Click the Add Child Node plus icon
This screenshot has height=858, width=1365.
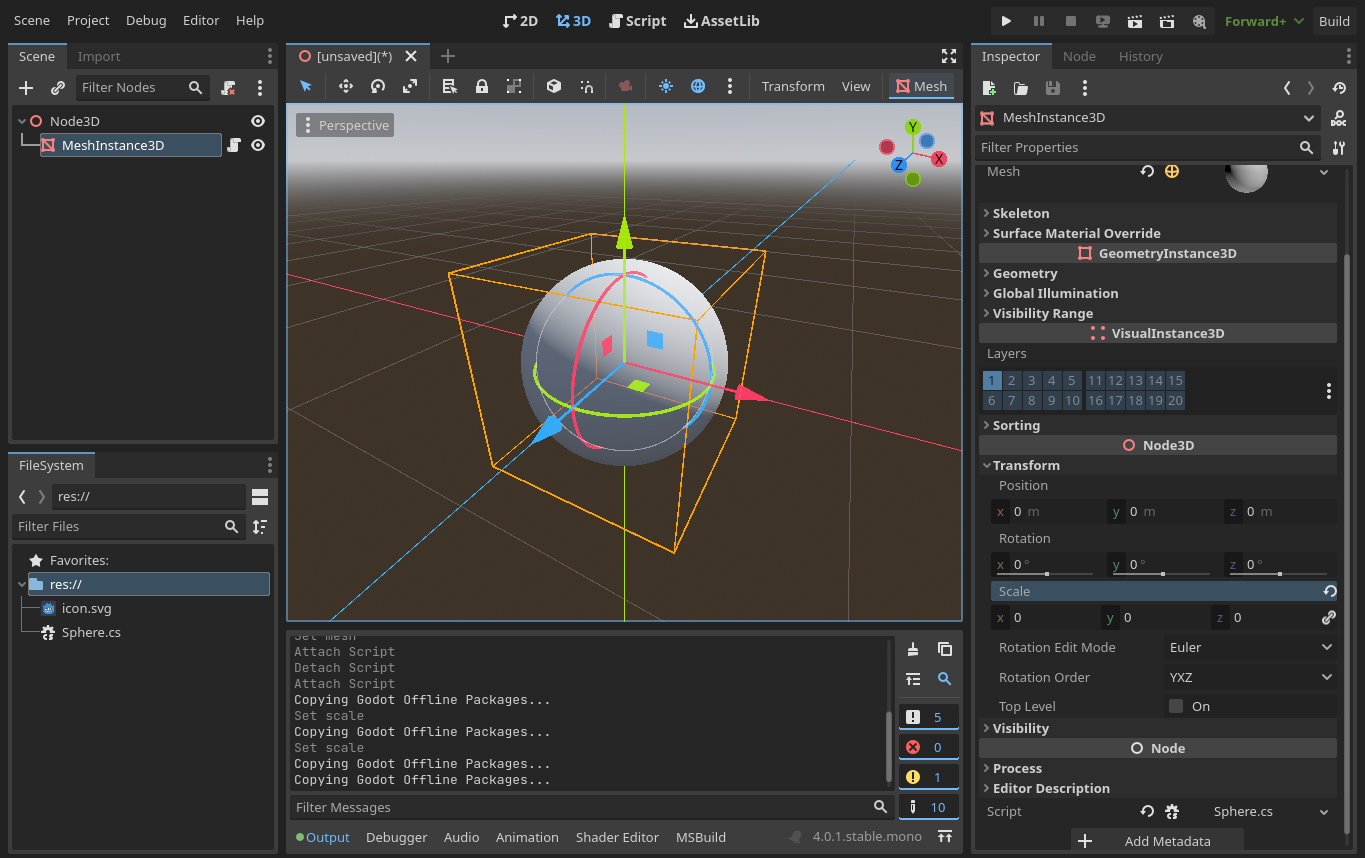click(x=26, y=88)
